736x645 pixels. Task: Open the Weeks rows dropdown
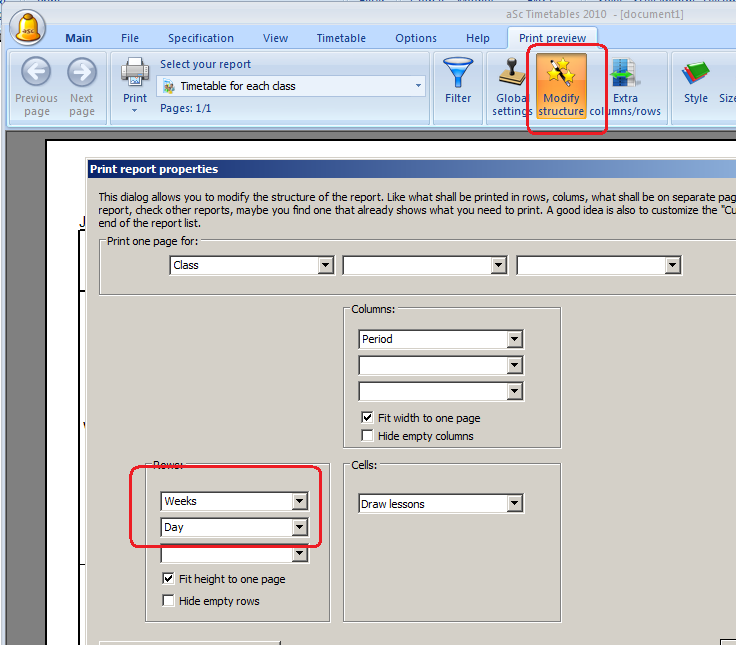(x=299, y=501)
